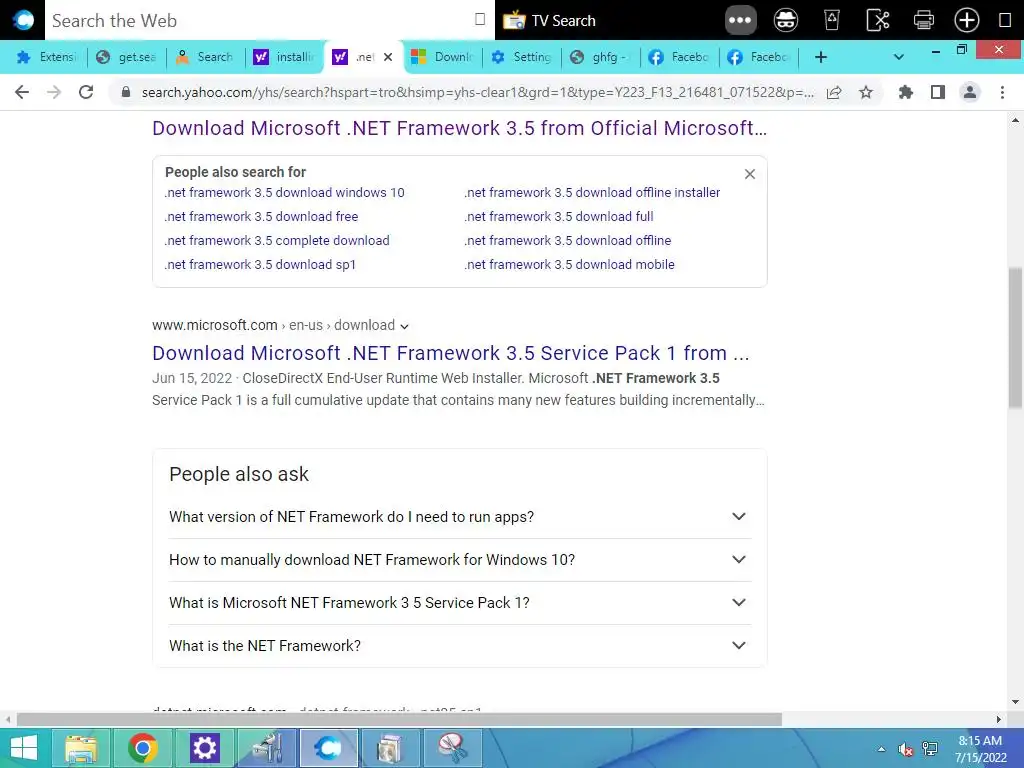The width and height of the screenshot is (1024, 768).
Task: Switch to the get.sea tab
Action: point(125,57)
